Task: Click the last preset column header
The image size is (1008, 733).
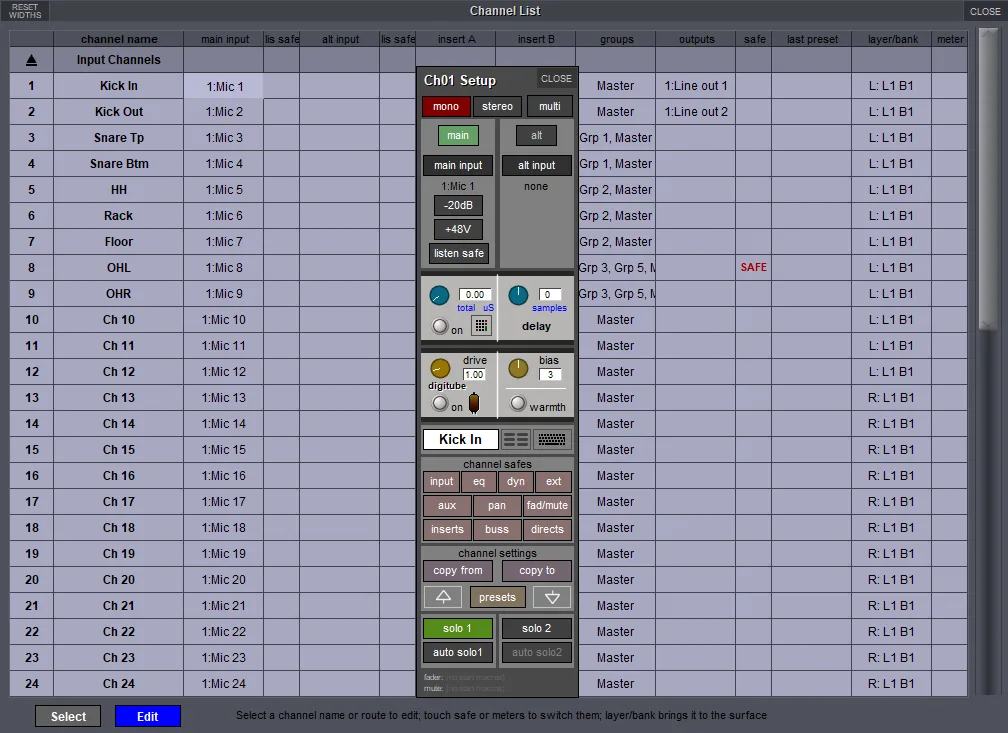Action: 812,39
